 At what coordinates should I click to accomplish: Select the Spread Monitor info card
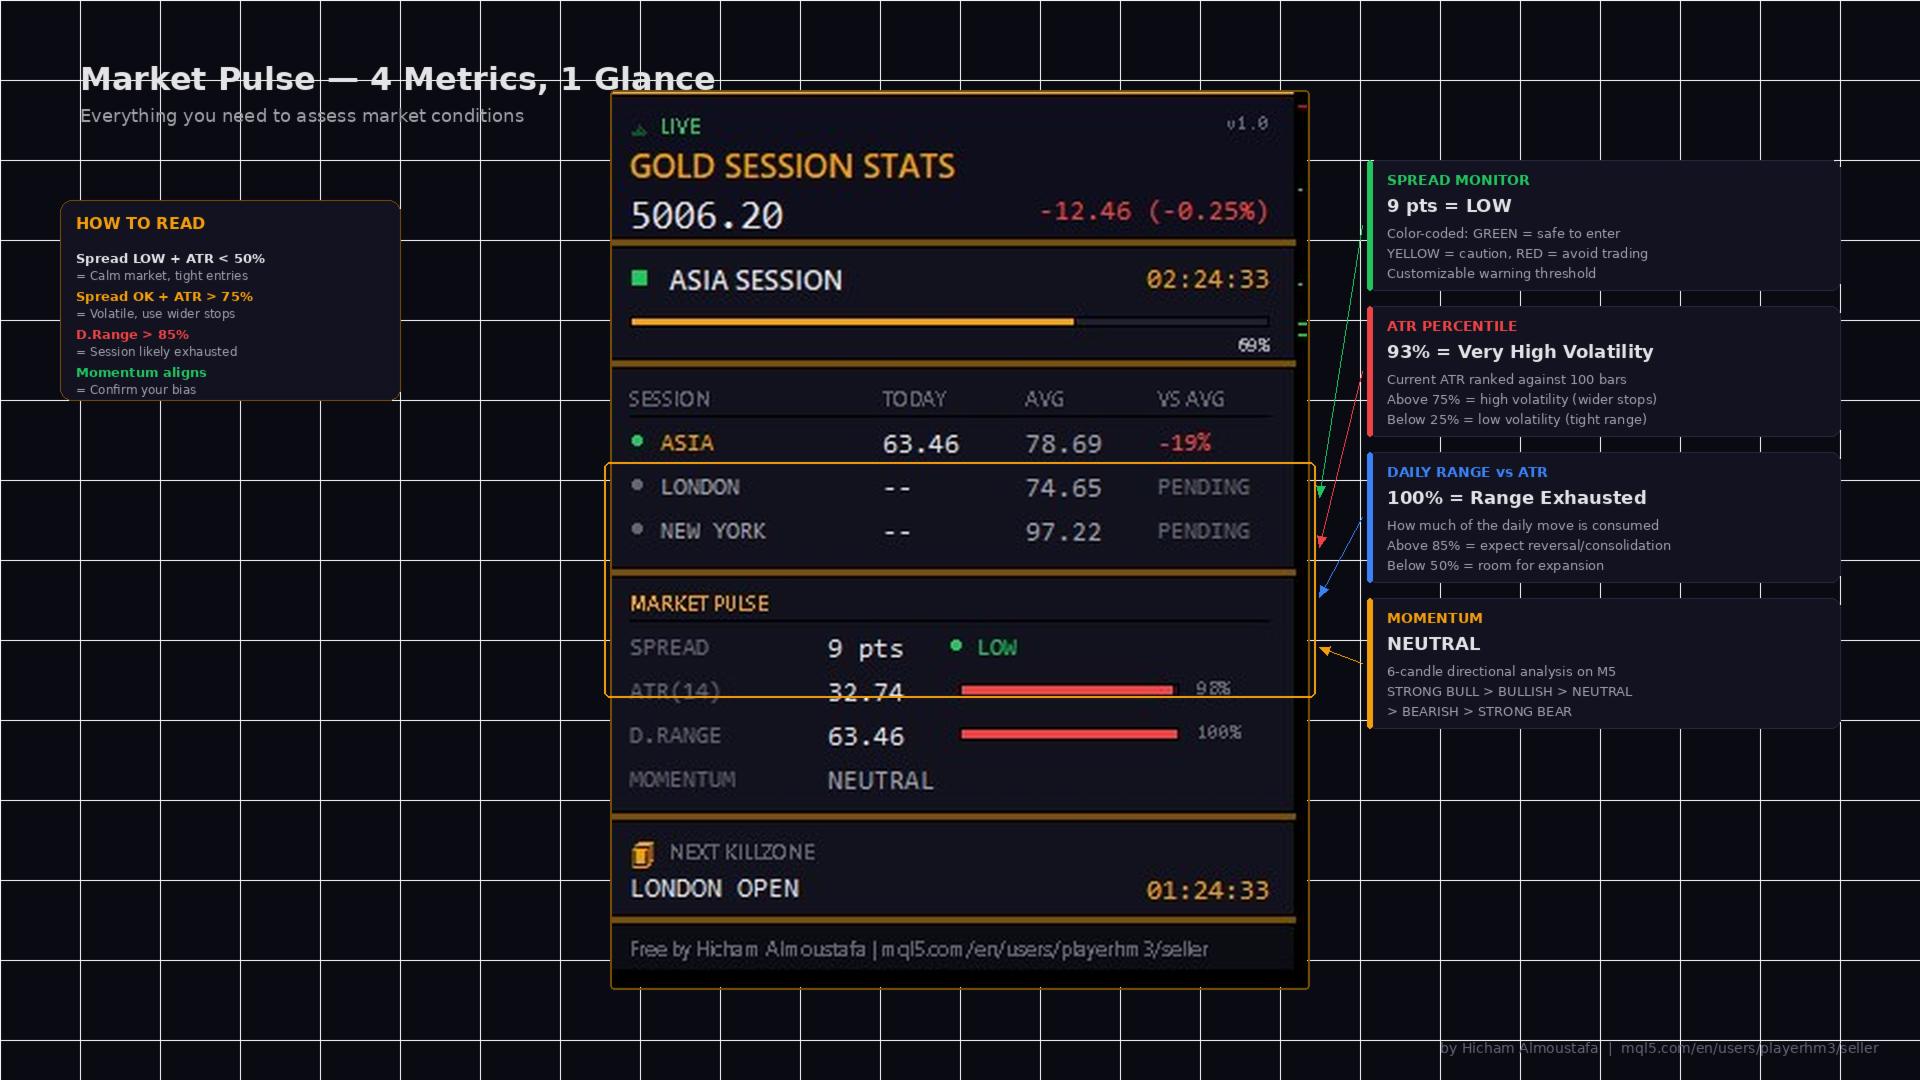(x=1603, y=226)
